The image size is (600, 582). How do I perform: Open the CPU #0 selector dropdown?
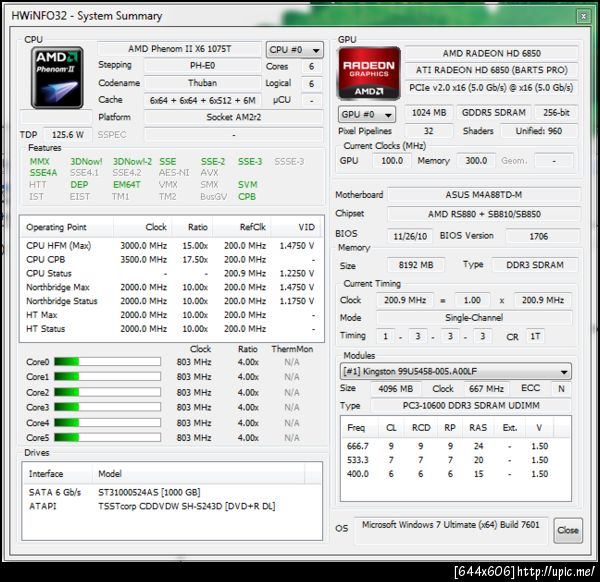point(294,50)
